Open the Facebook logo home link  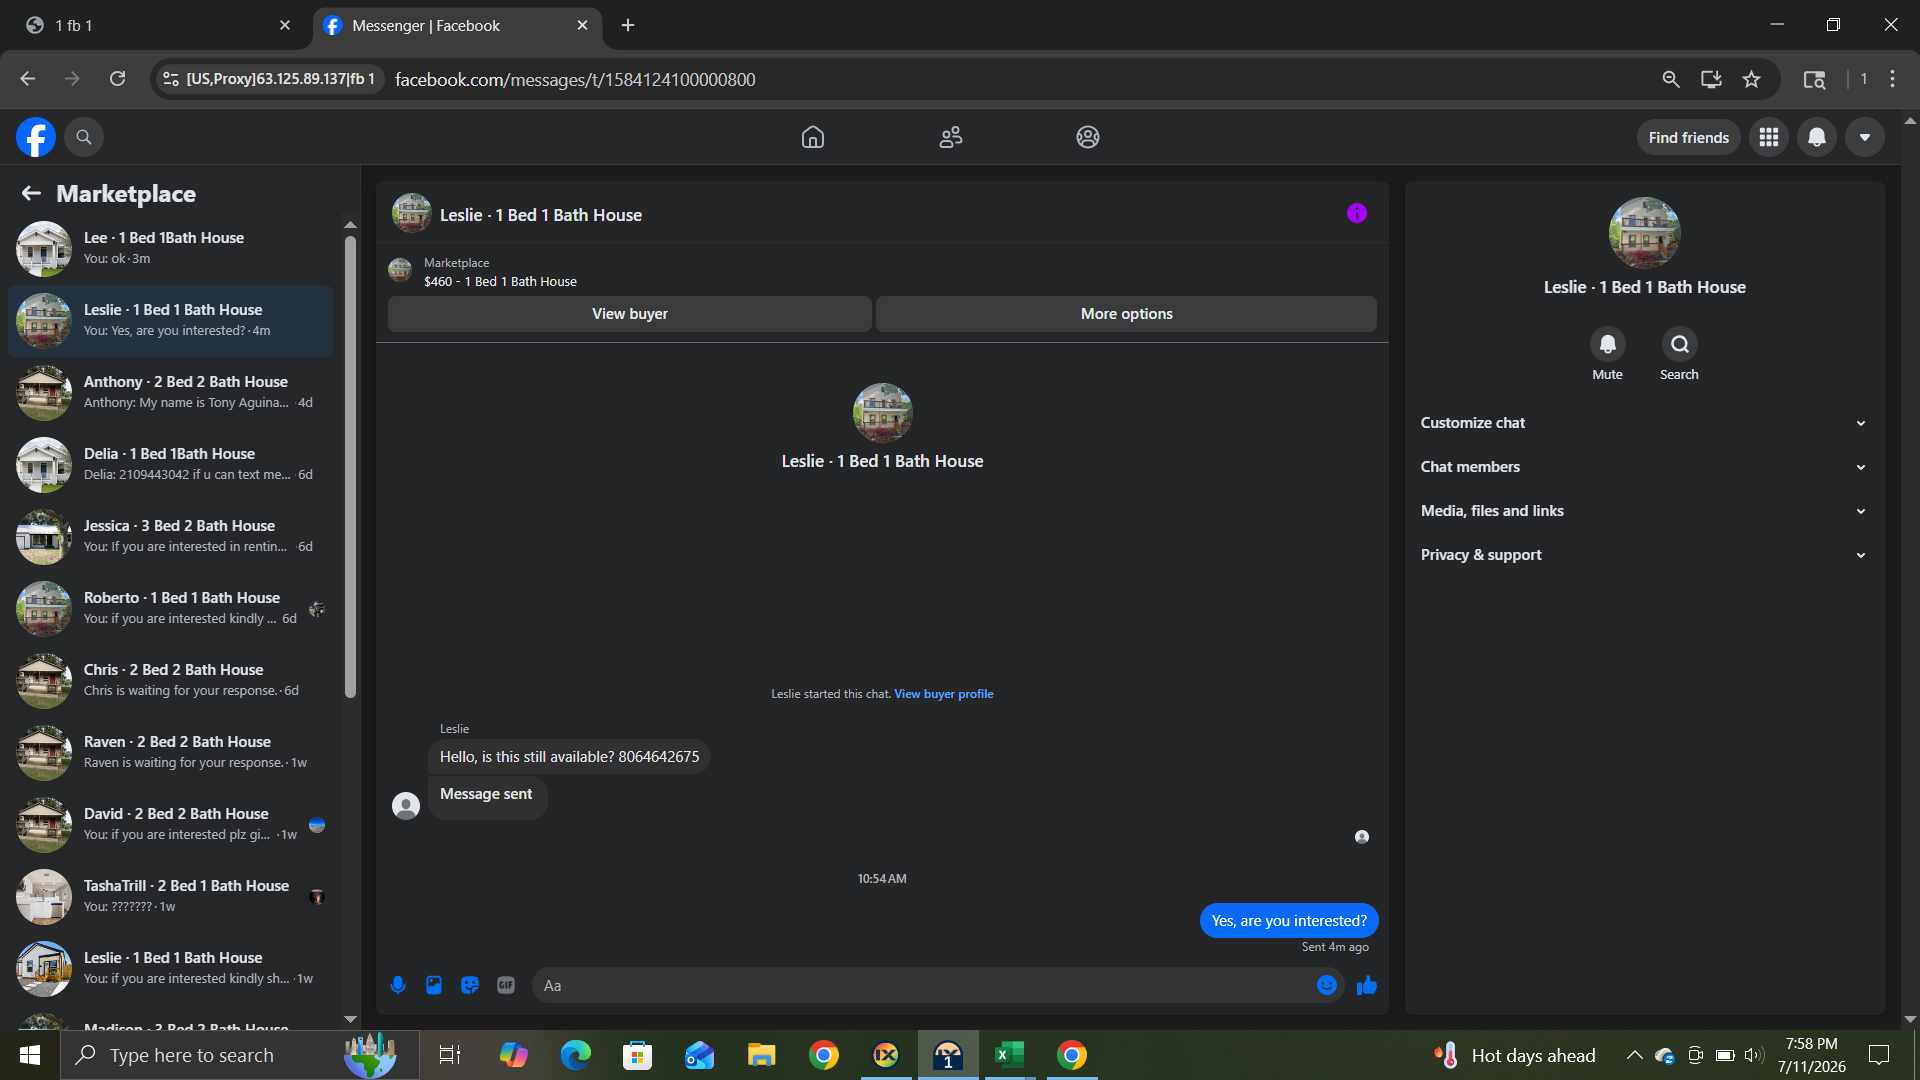point(36,137)
